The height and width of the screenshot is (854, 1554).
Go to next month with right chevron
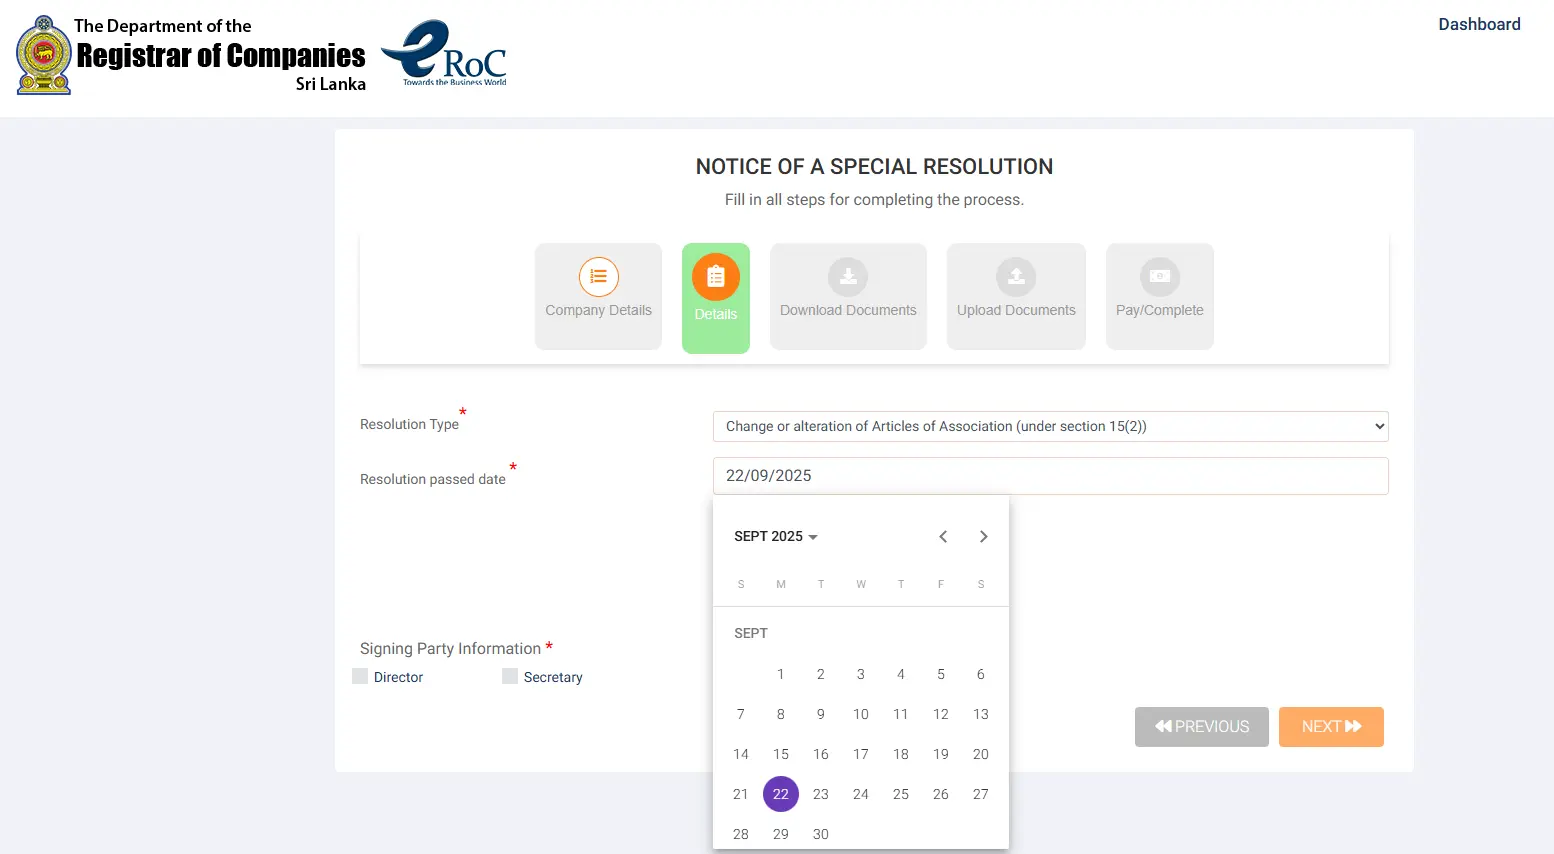tap(983, 536)
